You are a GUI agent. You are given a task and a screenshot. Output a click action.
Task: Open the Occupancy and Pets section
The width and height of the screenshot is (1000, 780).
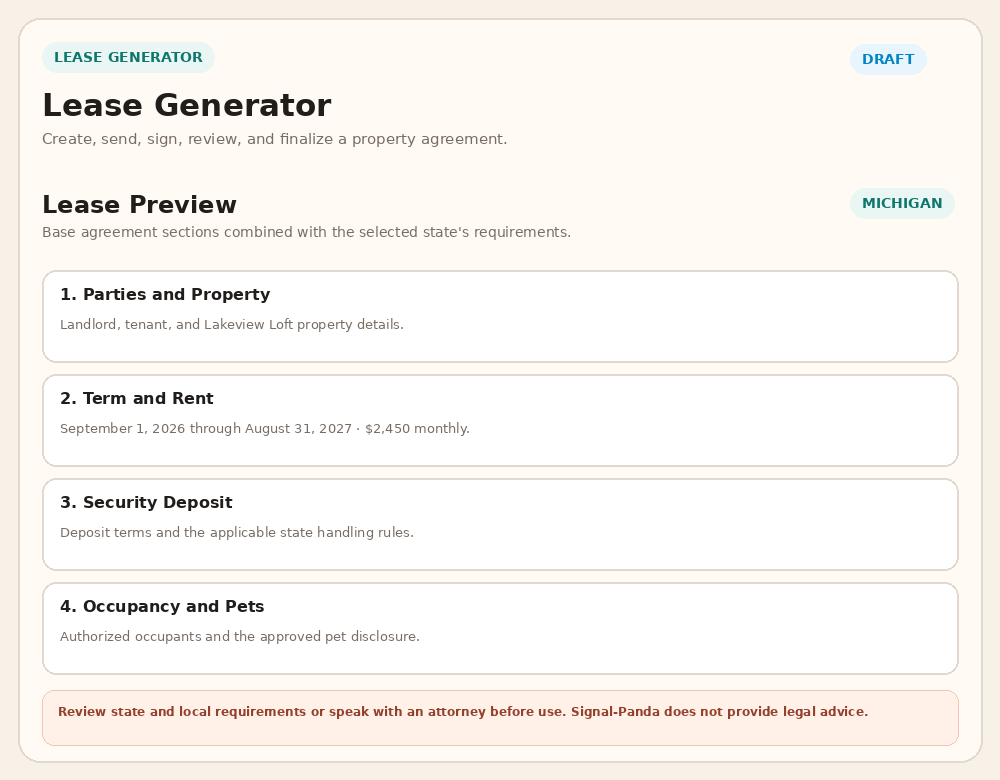500,628
